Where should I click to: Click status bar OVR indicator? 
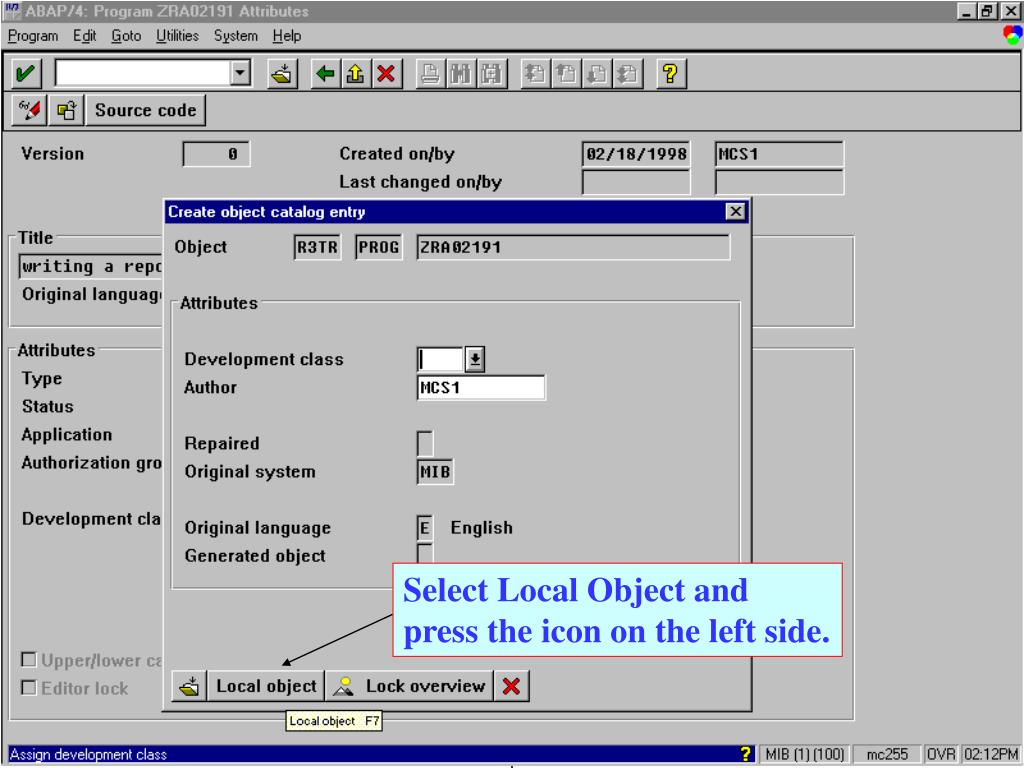[x=941, y=754]
